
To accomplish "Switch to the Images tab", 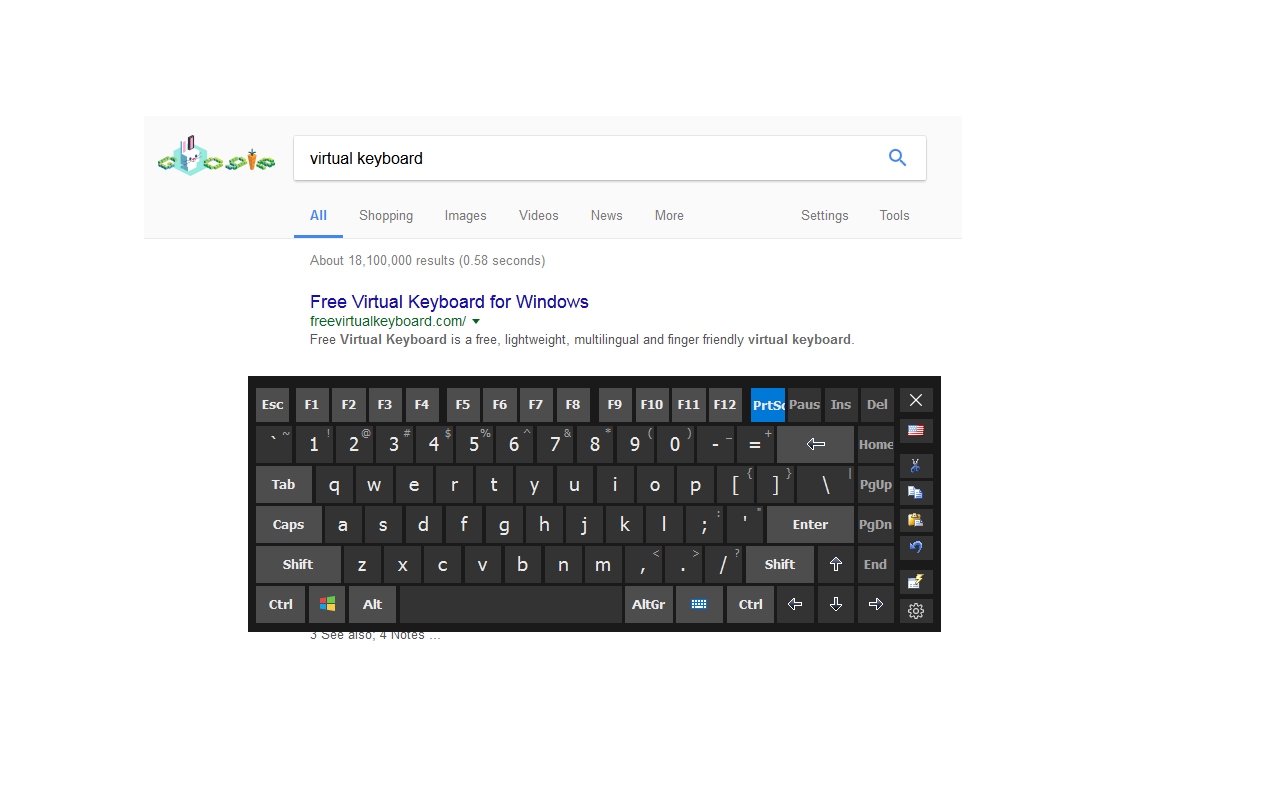I will tap(465, 215).
